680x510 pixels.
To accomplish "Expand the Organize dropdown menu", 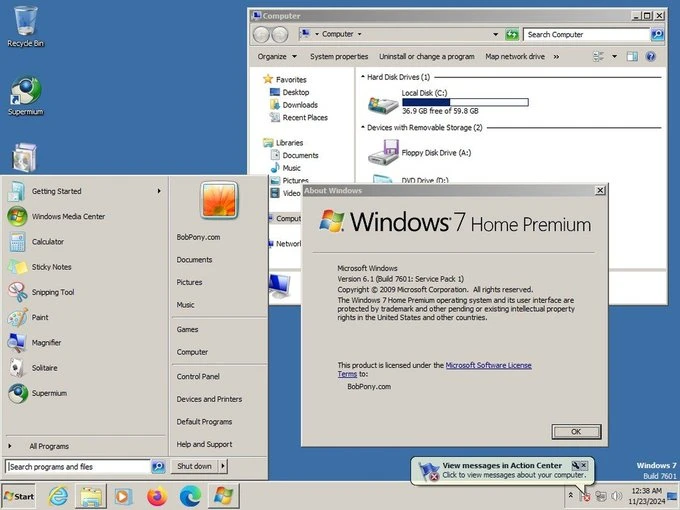I will [x=276, y=57].
